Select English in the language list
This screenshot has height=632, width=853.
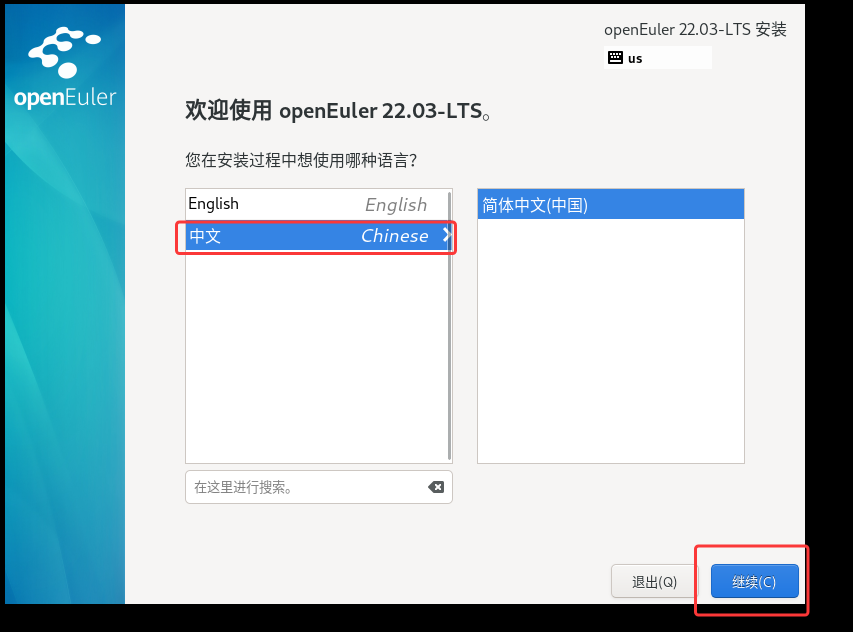click(x=317, y=205)
